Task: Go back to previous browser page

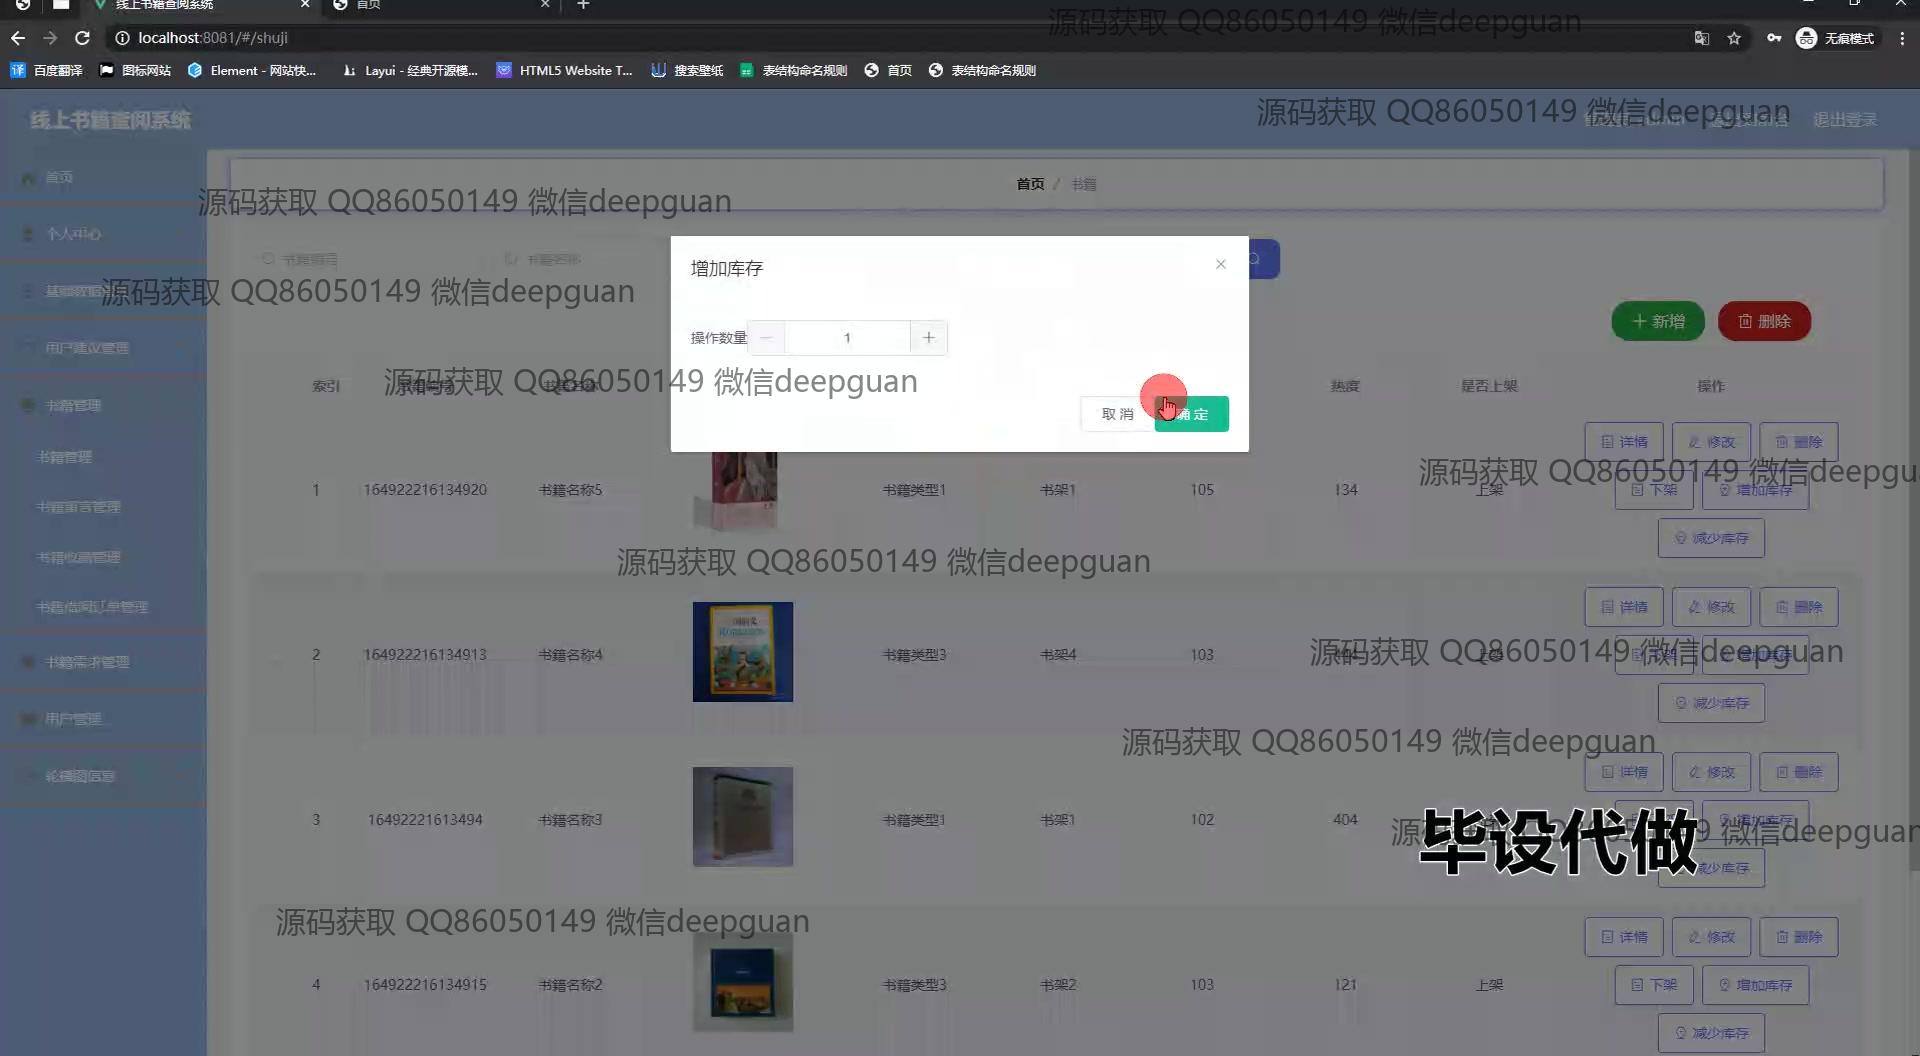Action: point(18,38)
